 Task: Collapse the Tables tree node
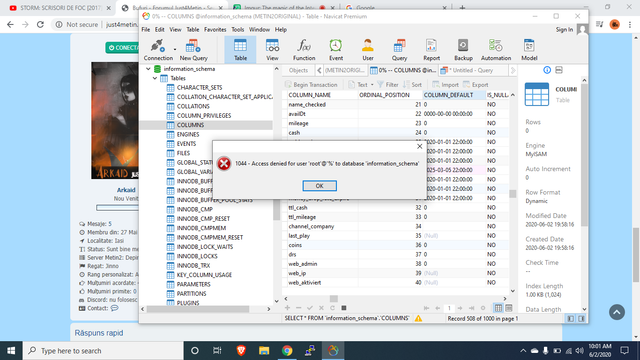tap(155, 78)
